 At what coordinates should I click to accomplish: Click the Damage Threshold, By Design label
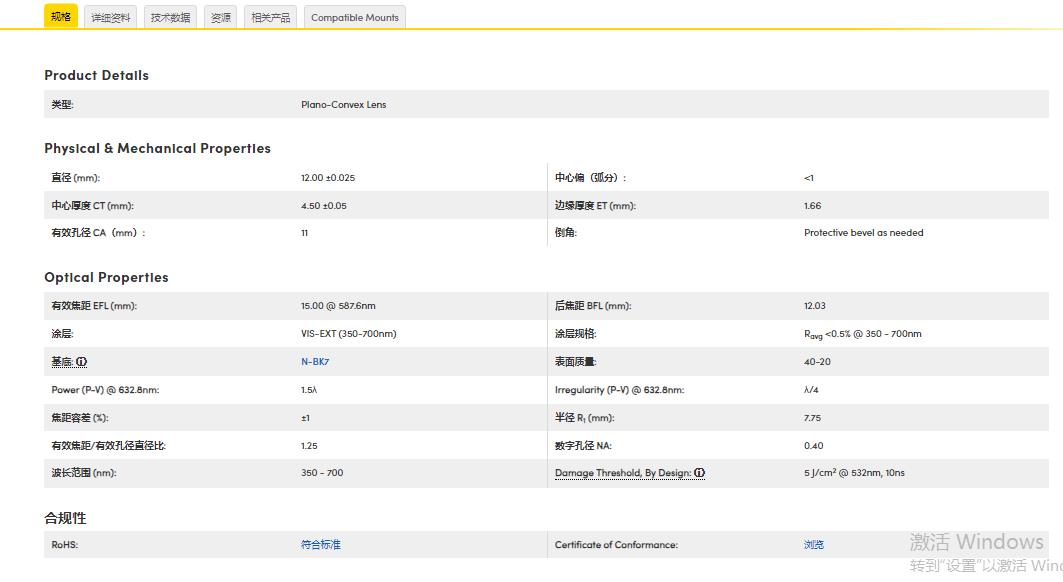point(623,473)
